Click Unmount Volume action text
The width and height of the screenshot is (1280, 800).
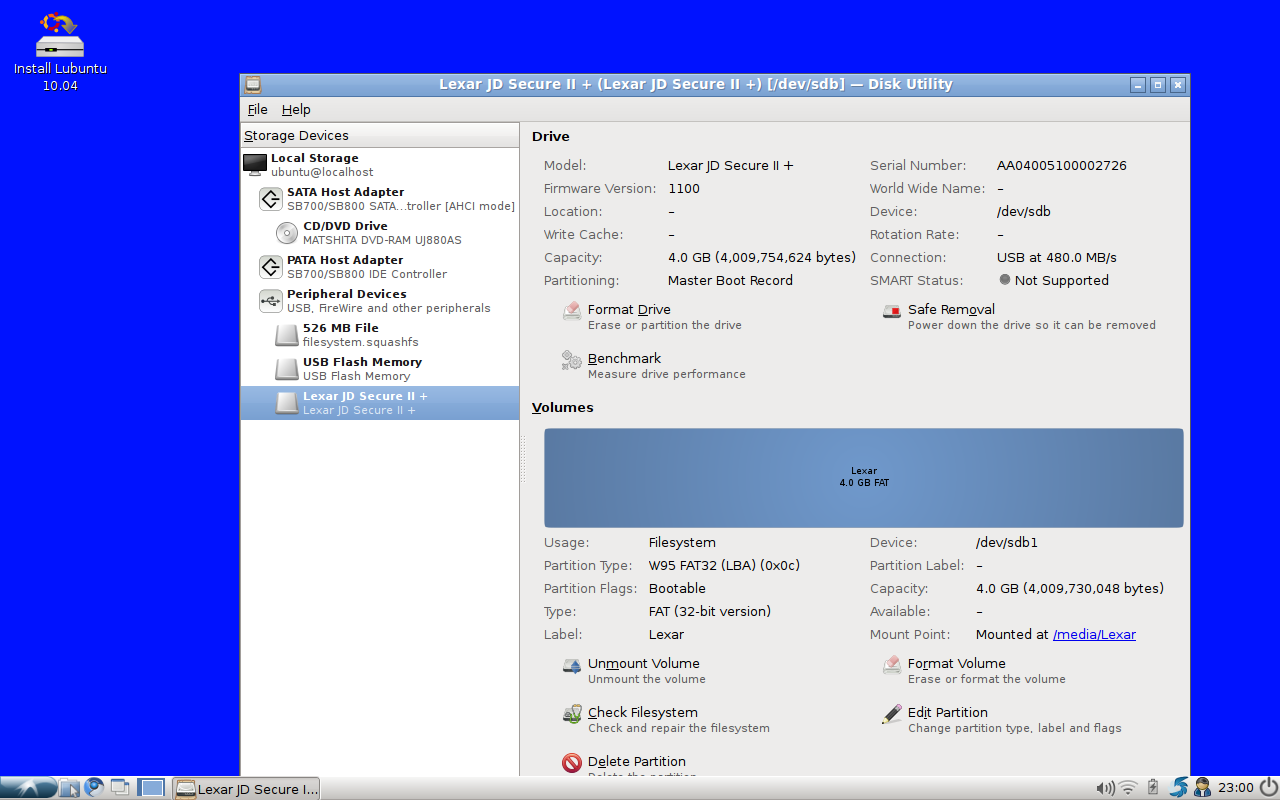click(x=644, y=663)
